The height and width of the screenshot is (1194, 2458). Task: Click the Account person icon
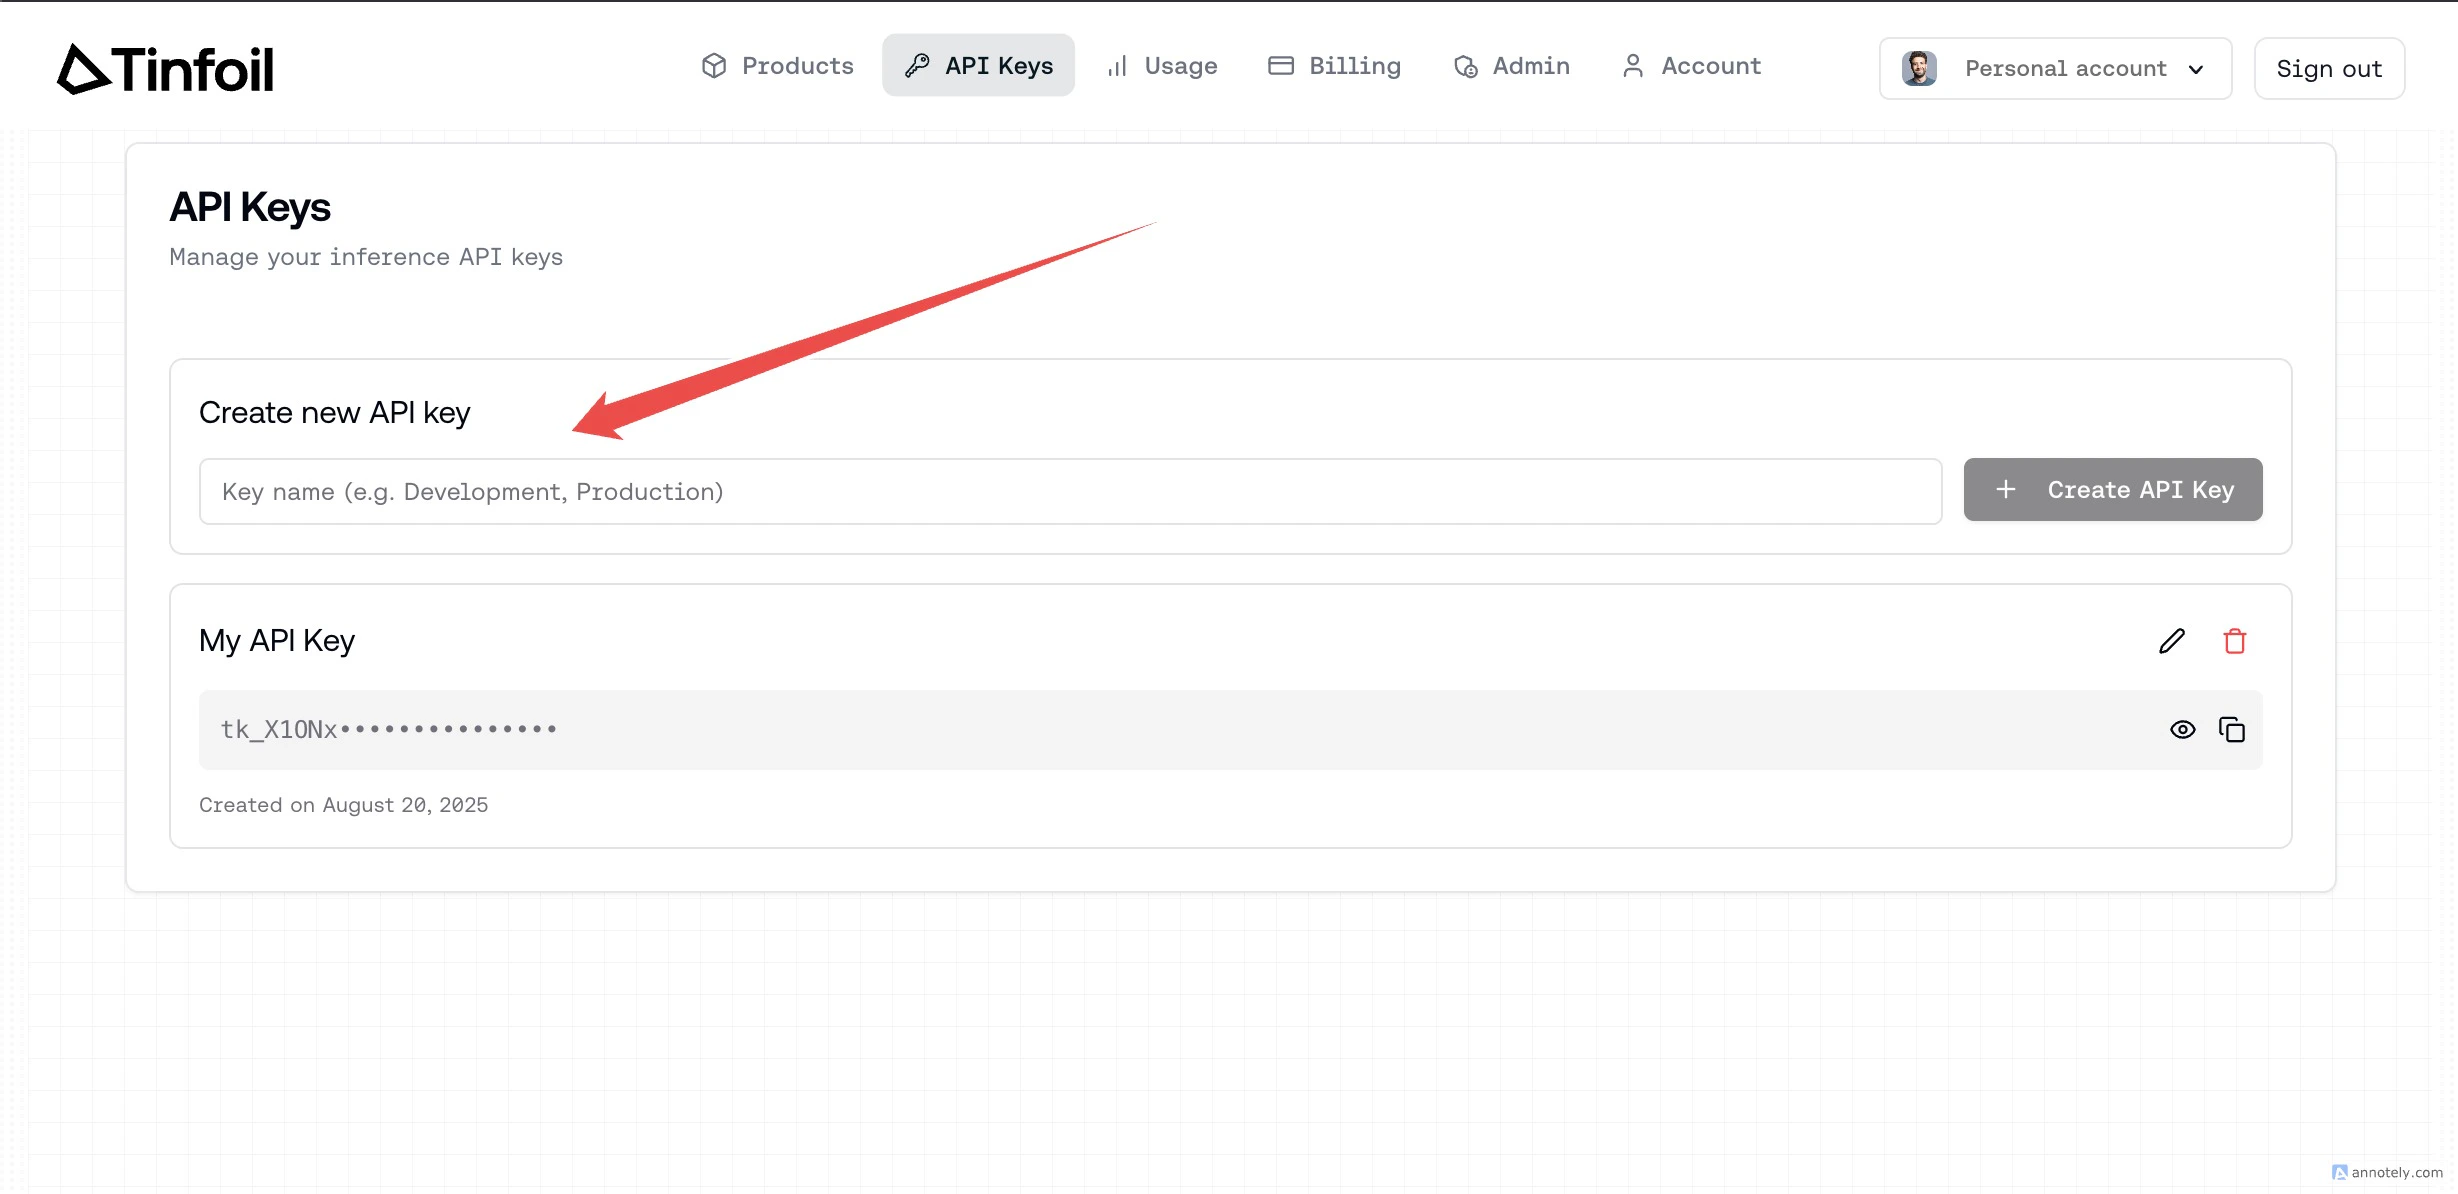click(1633, 65)
